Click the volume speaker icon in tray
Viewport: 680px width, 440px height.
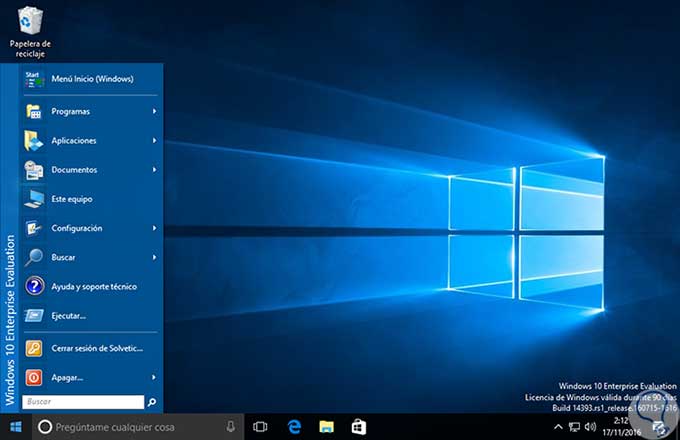[x=590, y=427]
